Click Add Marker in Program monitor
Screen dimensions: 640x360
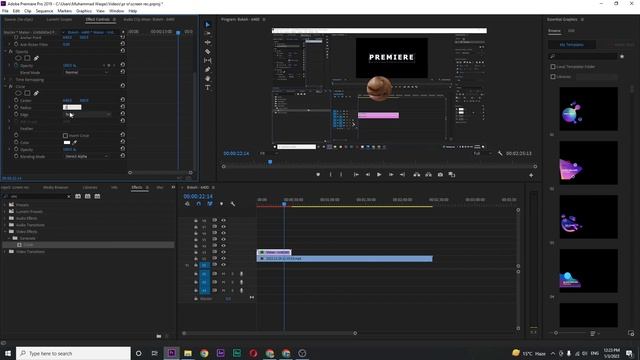318,175
